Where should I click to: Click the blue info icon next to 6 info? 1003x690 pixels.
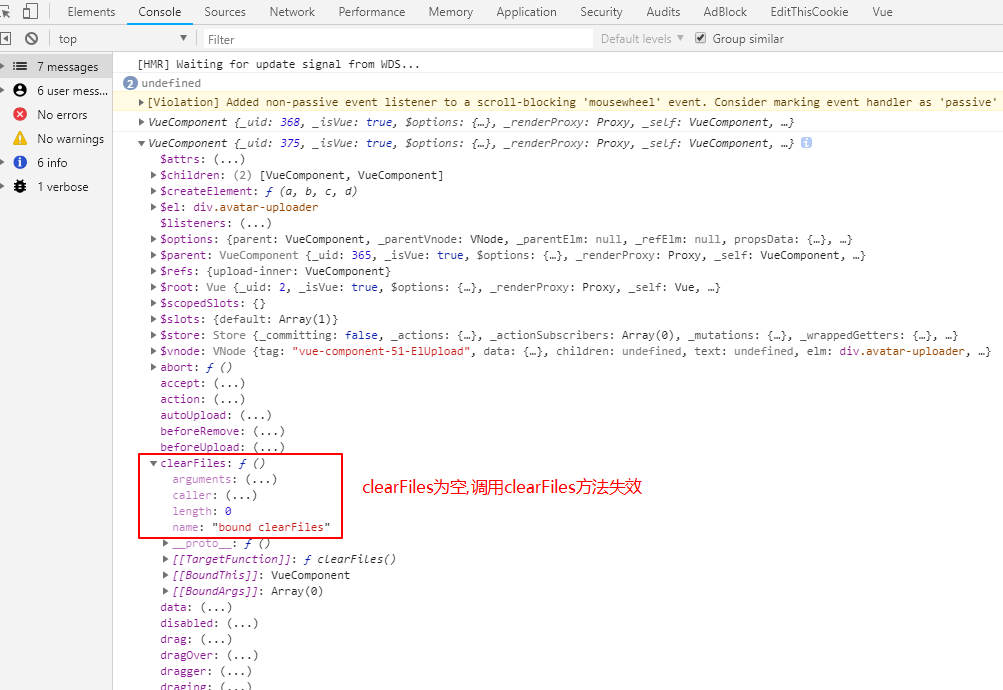click(x=22, y=162)
